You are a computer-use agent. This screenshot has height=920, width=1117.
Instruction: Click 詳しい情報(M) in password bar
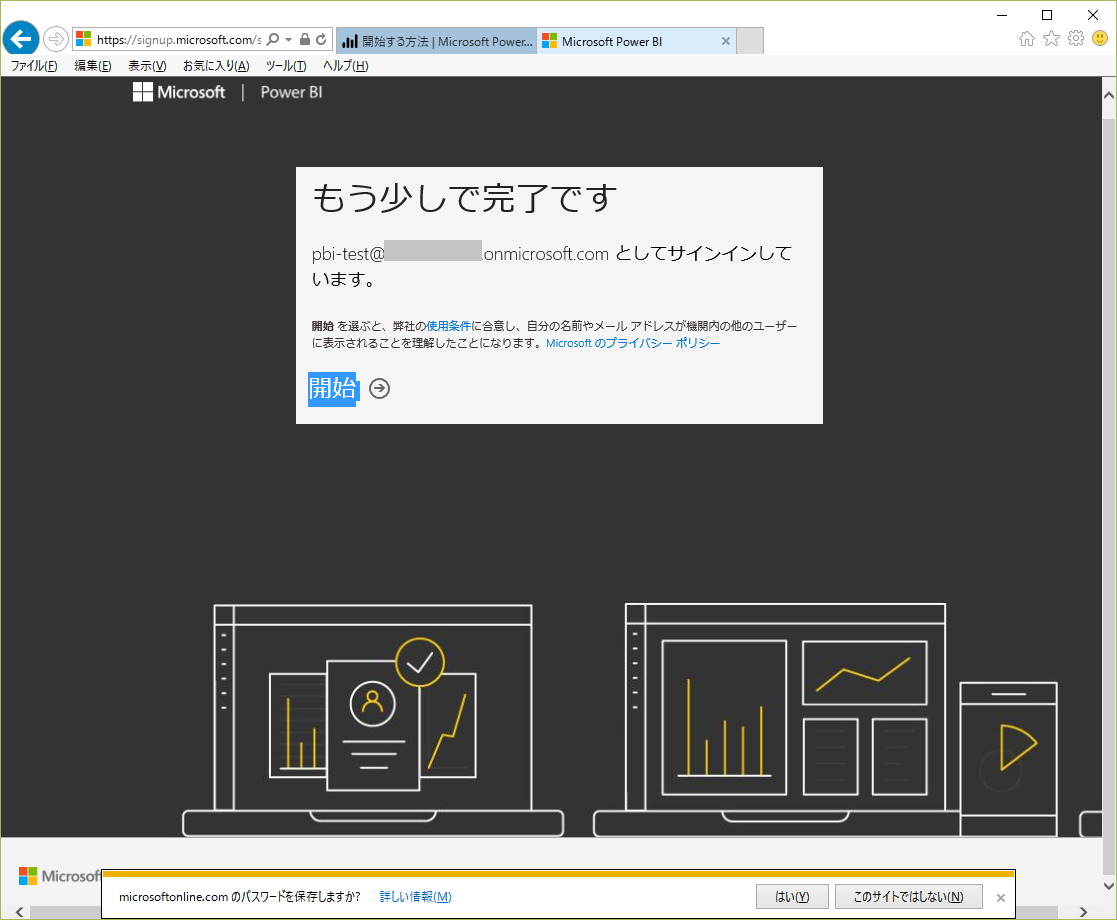pyautogui.click(x=415, y=896)
